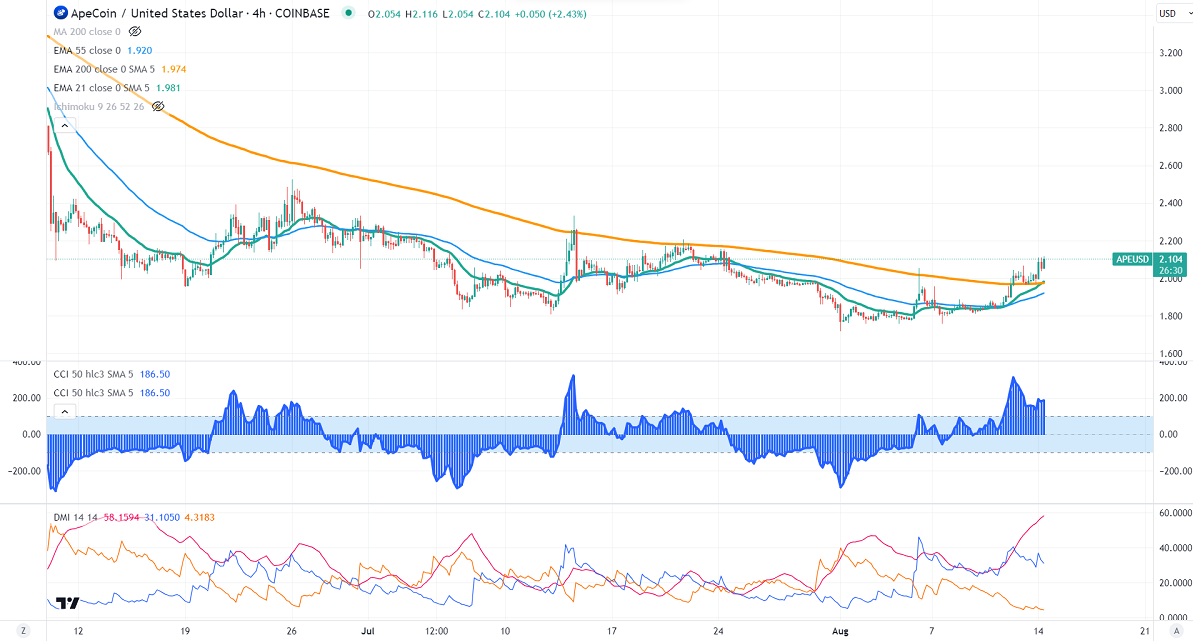Viewport: 1193px width, 641px height.
Task: Click the Aug label on time axis
Action: [840, 631]
